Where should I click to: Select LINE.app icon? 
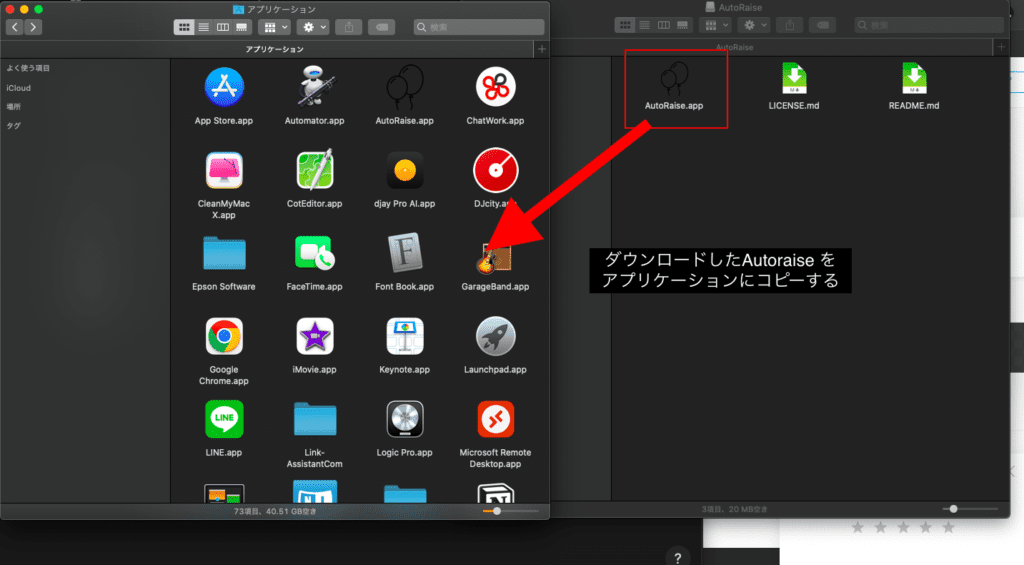click(224, 419)
